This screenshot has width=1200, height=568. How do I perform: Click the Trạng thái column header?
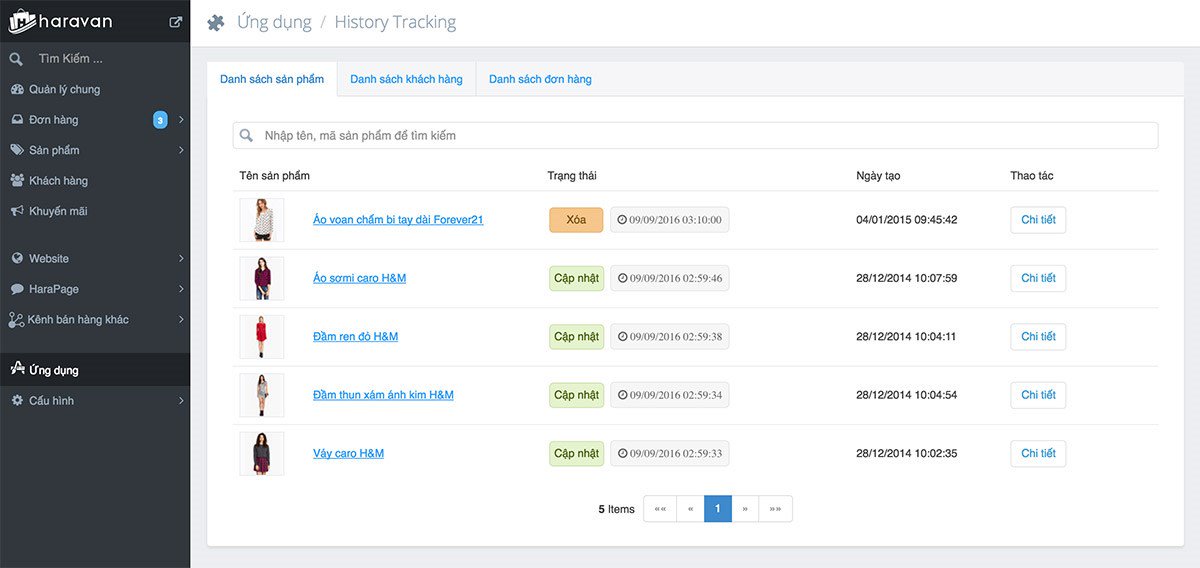[572, 176]
